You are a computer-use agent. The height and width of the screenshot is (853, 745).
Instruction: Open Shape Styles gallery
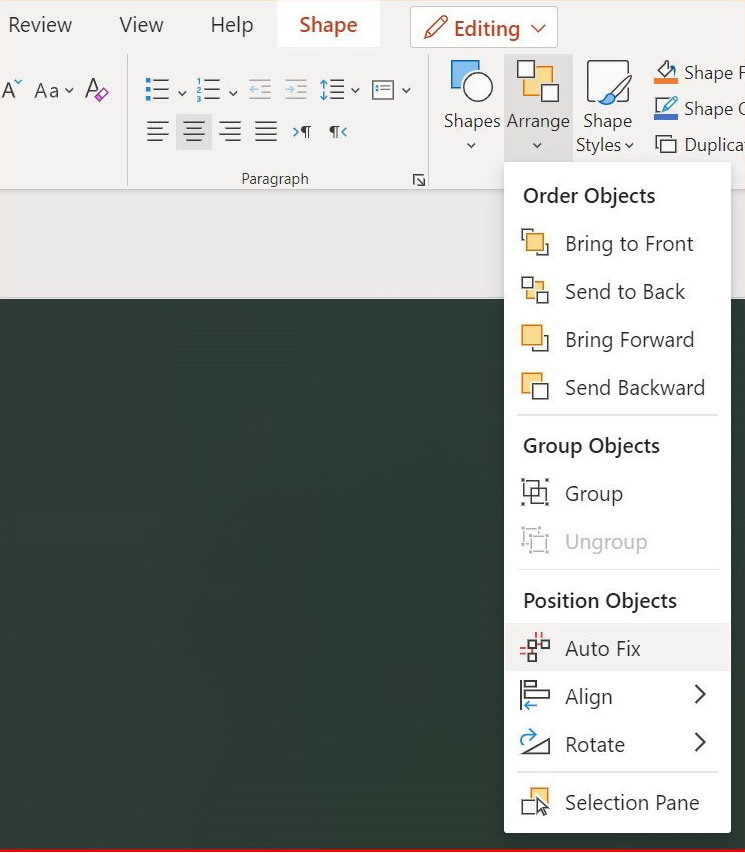pyautogui.click(x=607, y=107)
